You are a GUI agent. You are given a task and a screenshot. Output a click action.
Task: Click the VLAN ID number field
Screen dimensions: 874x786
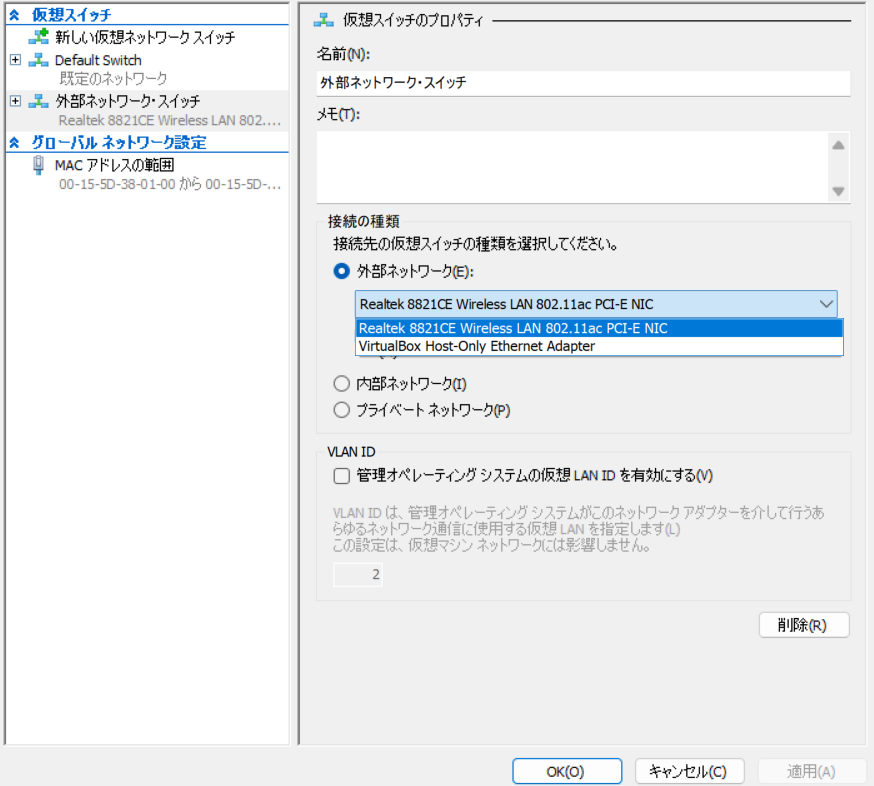(358, 575)
